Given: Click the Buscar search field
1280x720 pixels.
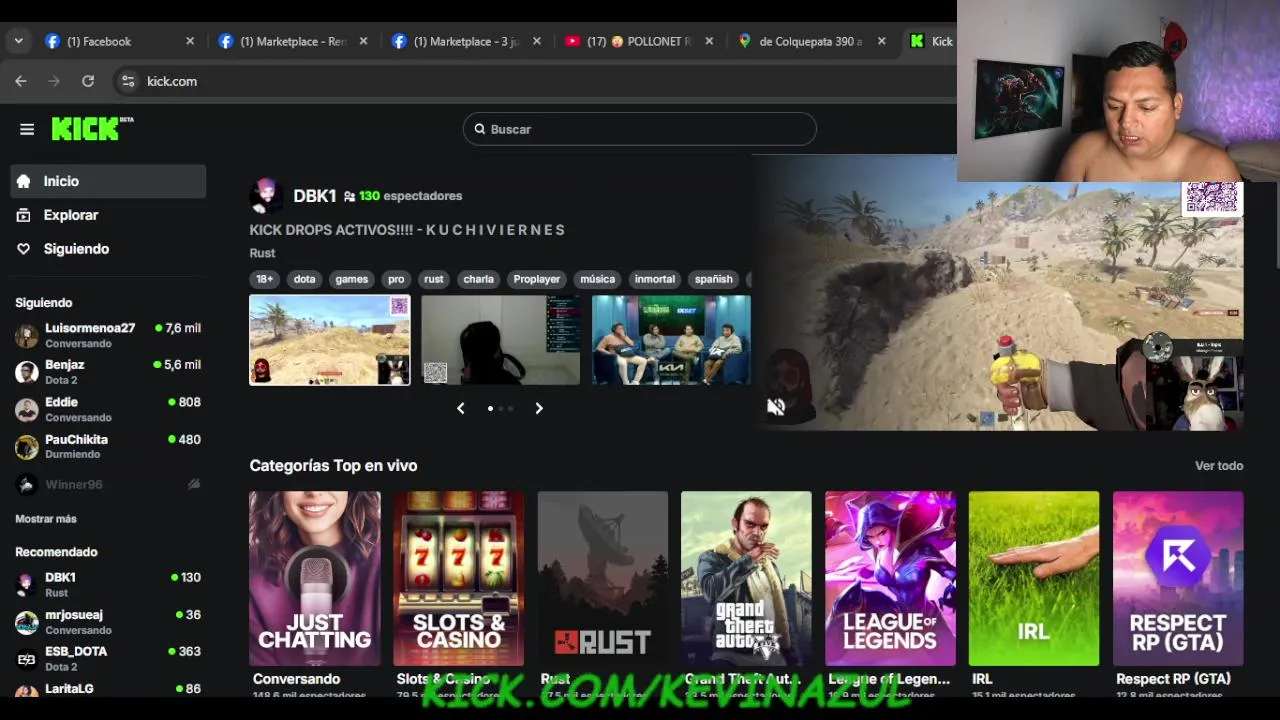Looking at the screenshot, I should (640, 129).
